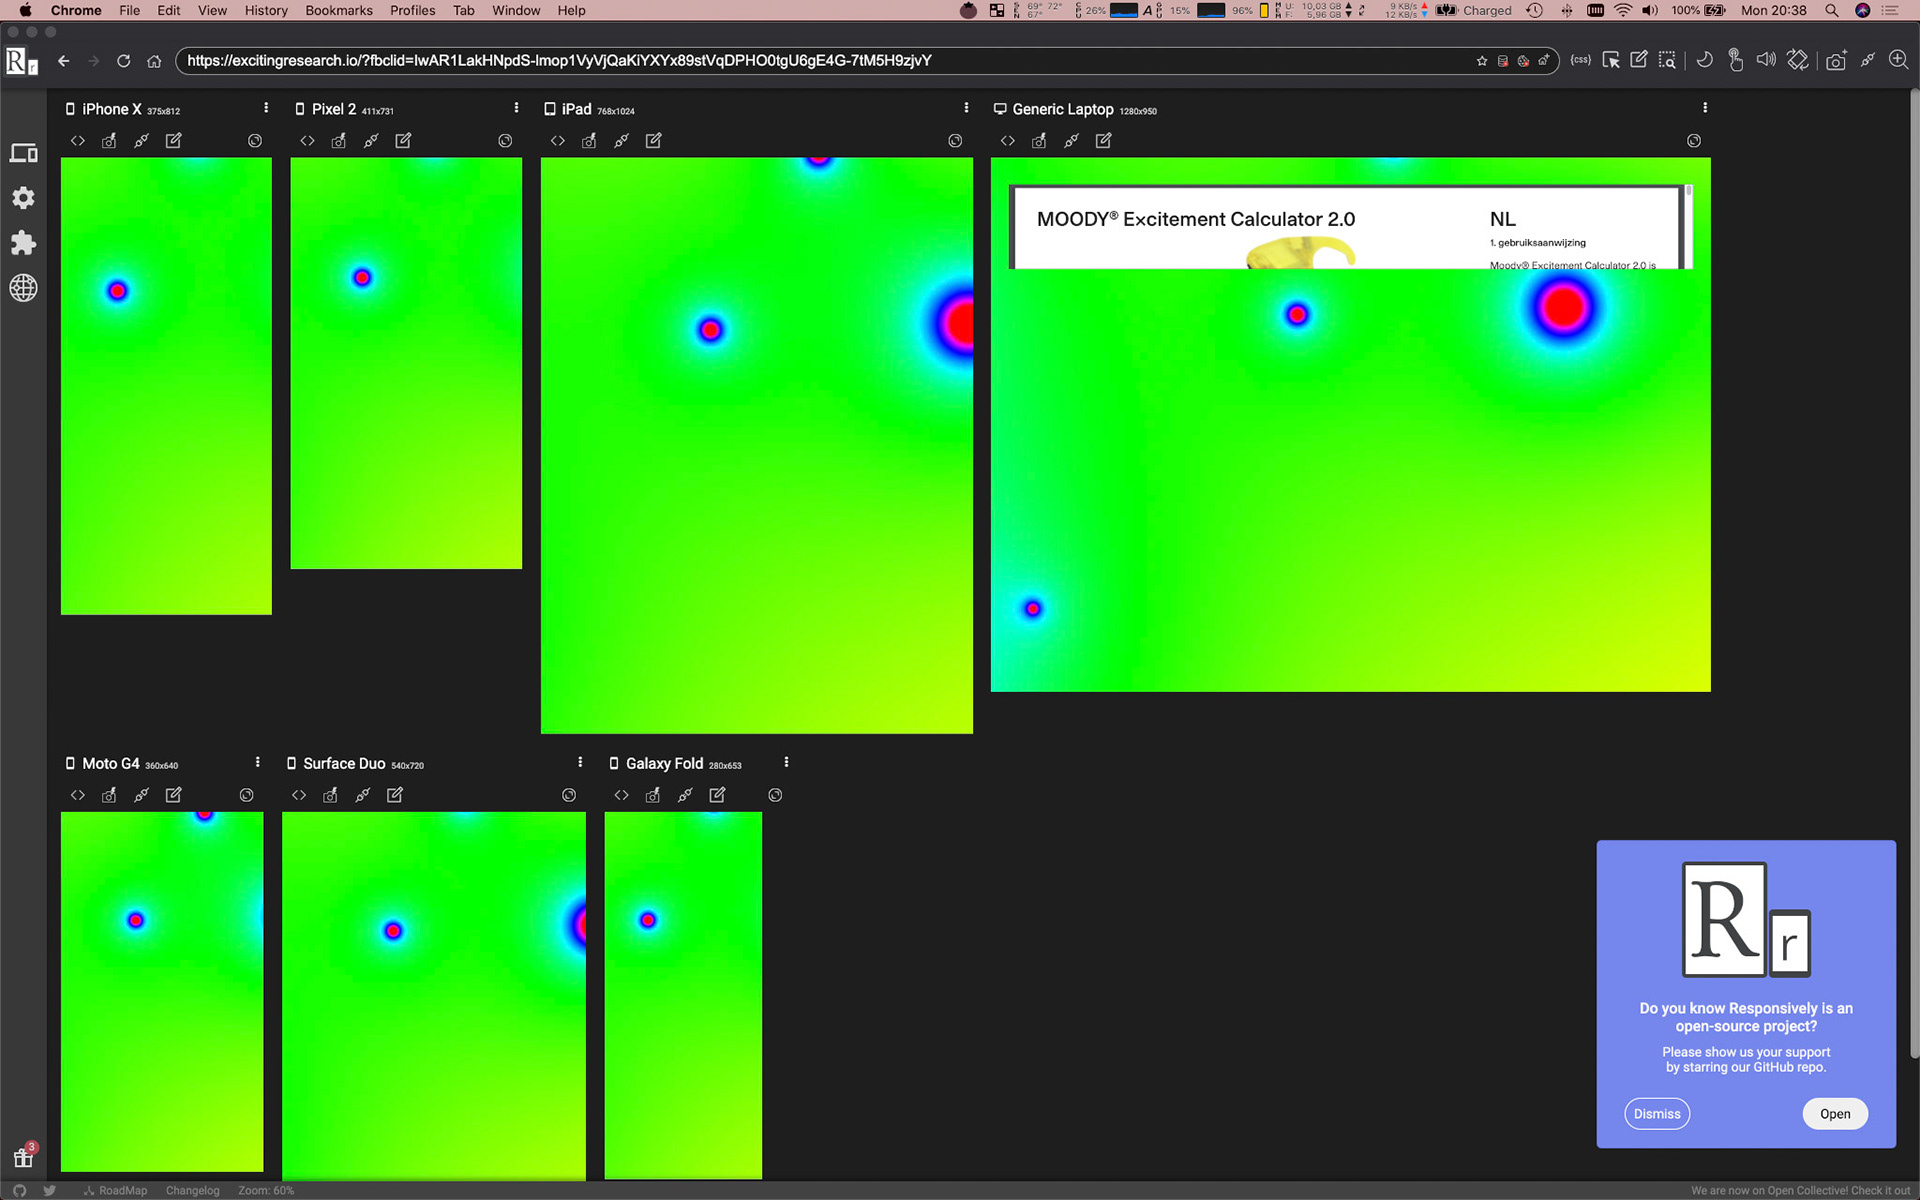Take quick screenshot of iPhone X
The width and height of the screenshot is (1920, 1200).
tap(109, 141)
